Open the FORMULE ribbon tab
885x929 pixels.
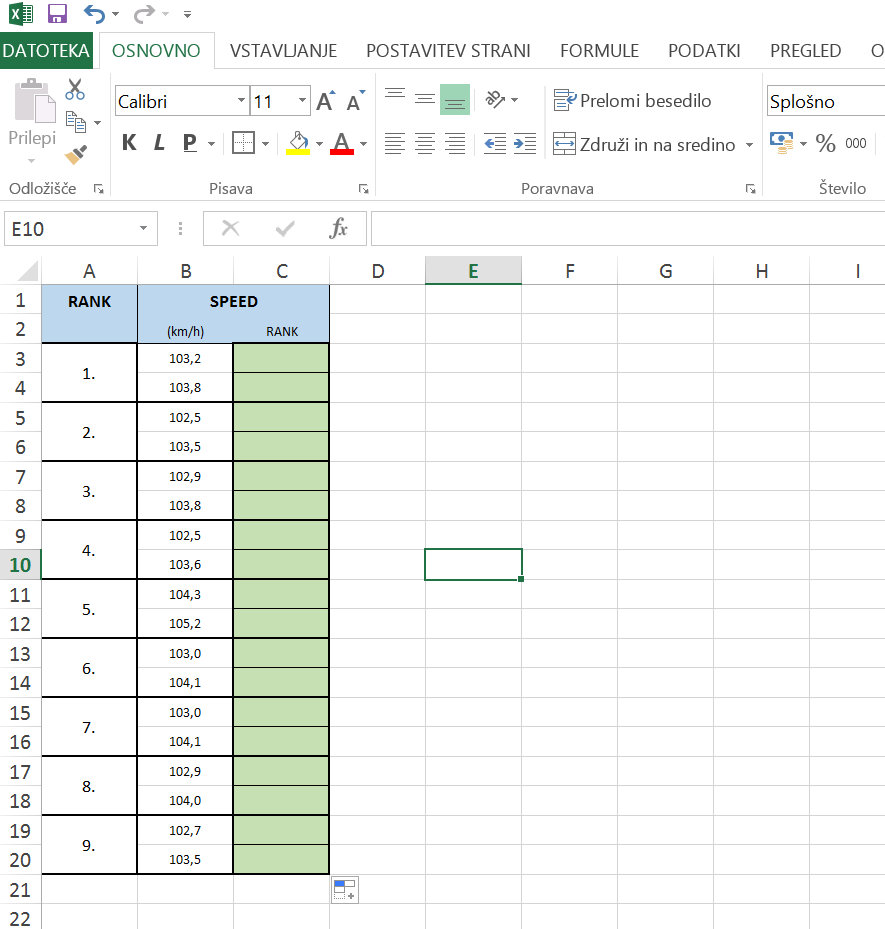pos(599,51)
